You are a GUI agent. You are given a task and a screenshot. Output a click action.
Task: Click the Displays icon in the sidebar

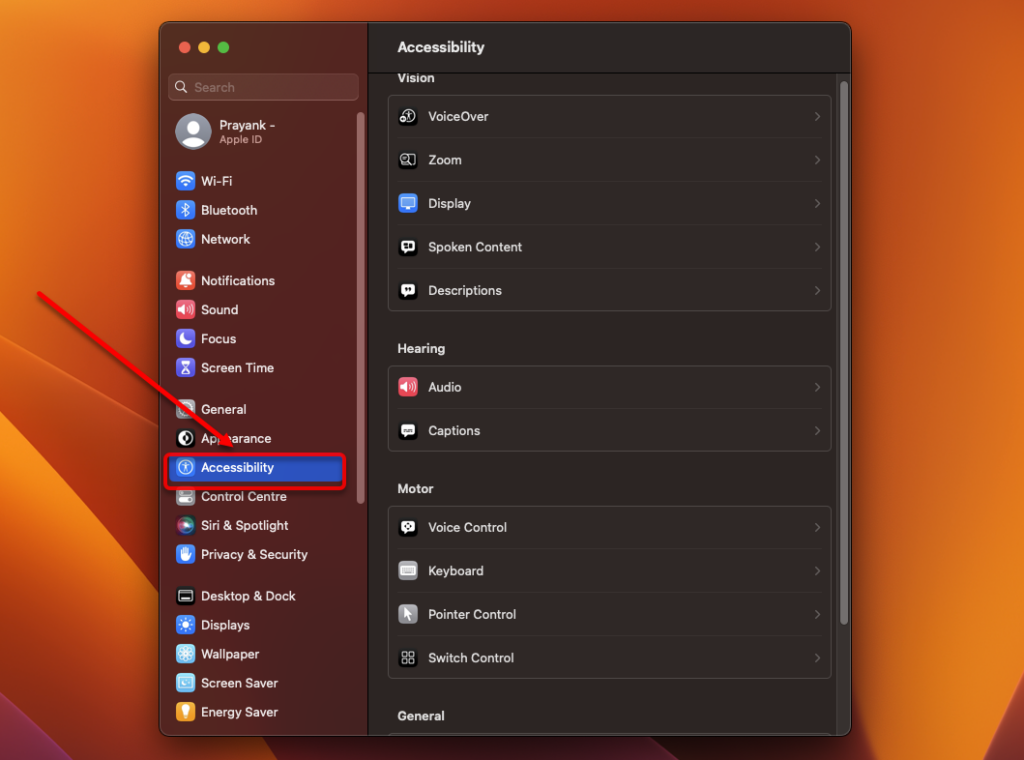tap(185, 625)
